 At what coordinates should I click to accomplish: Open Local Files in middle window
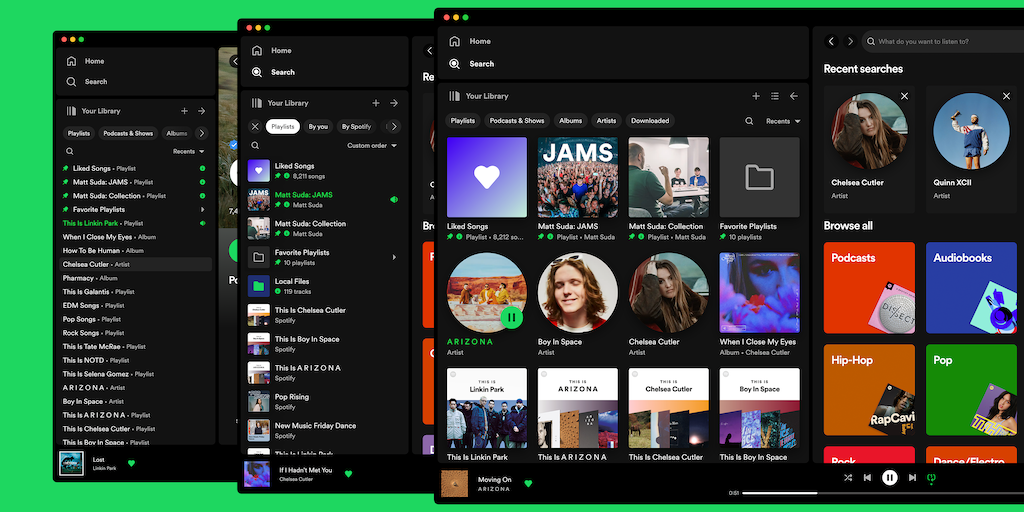click(323, 286)
